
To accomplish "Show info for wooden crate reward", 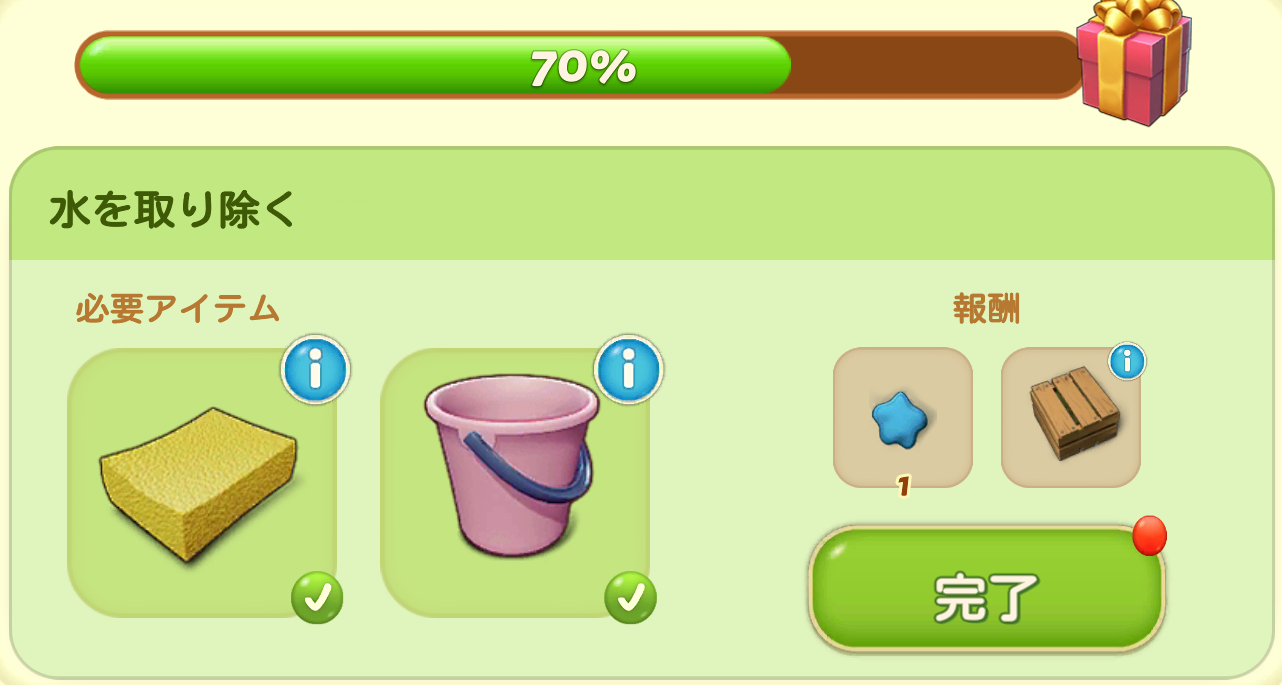I will (x=1127, y=361).
